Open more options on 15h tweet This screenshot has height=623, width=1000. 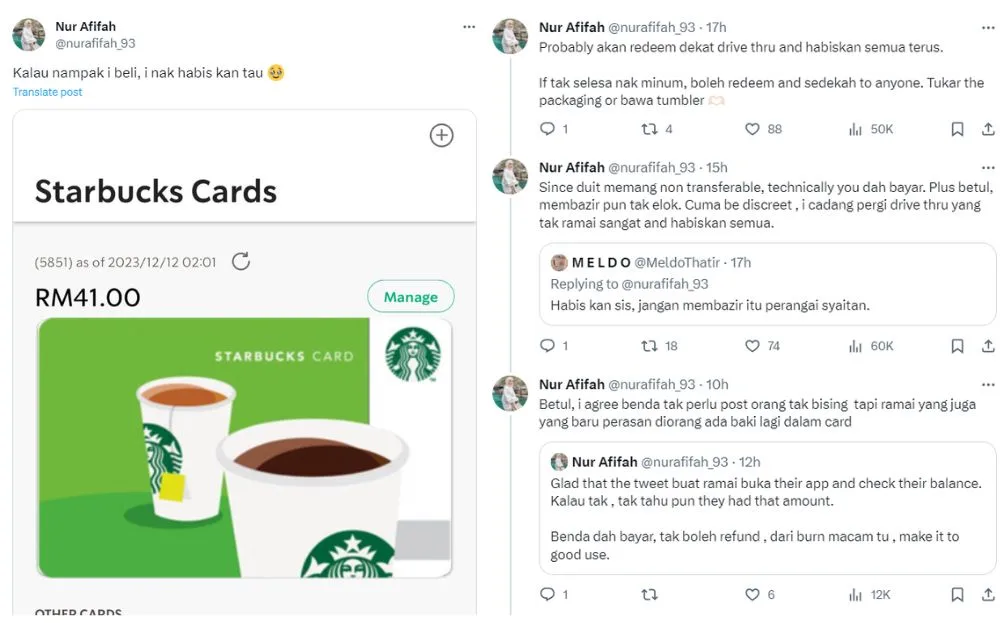pos(987,167)
